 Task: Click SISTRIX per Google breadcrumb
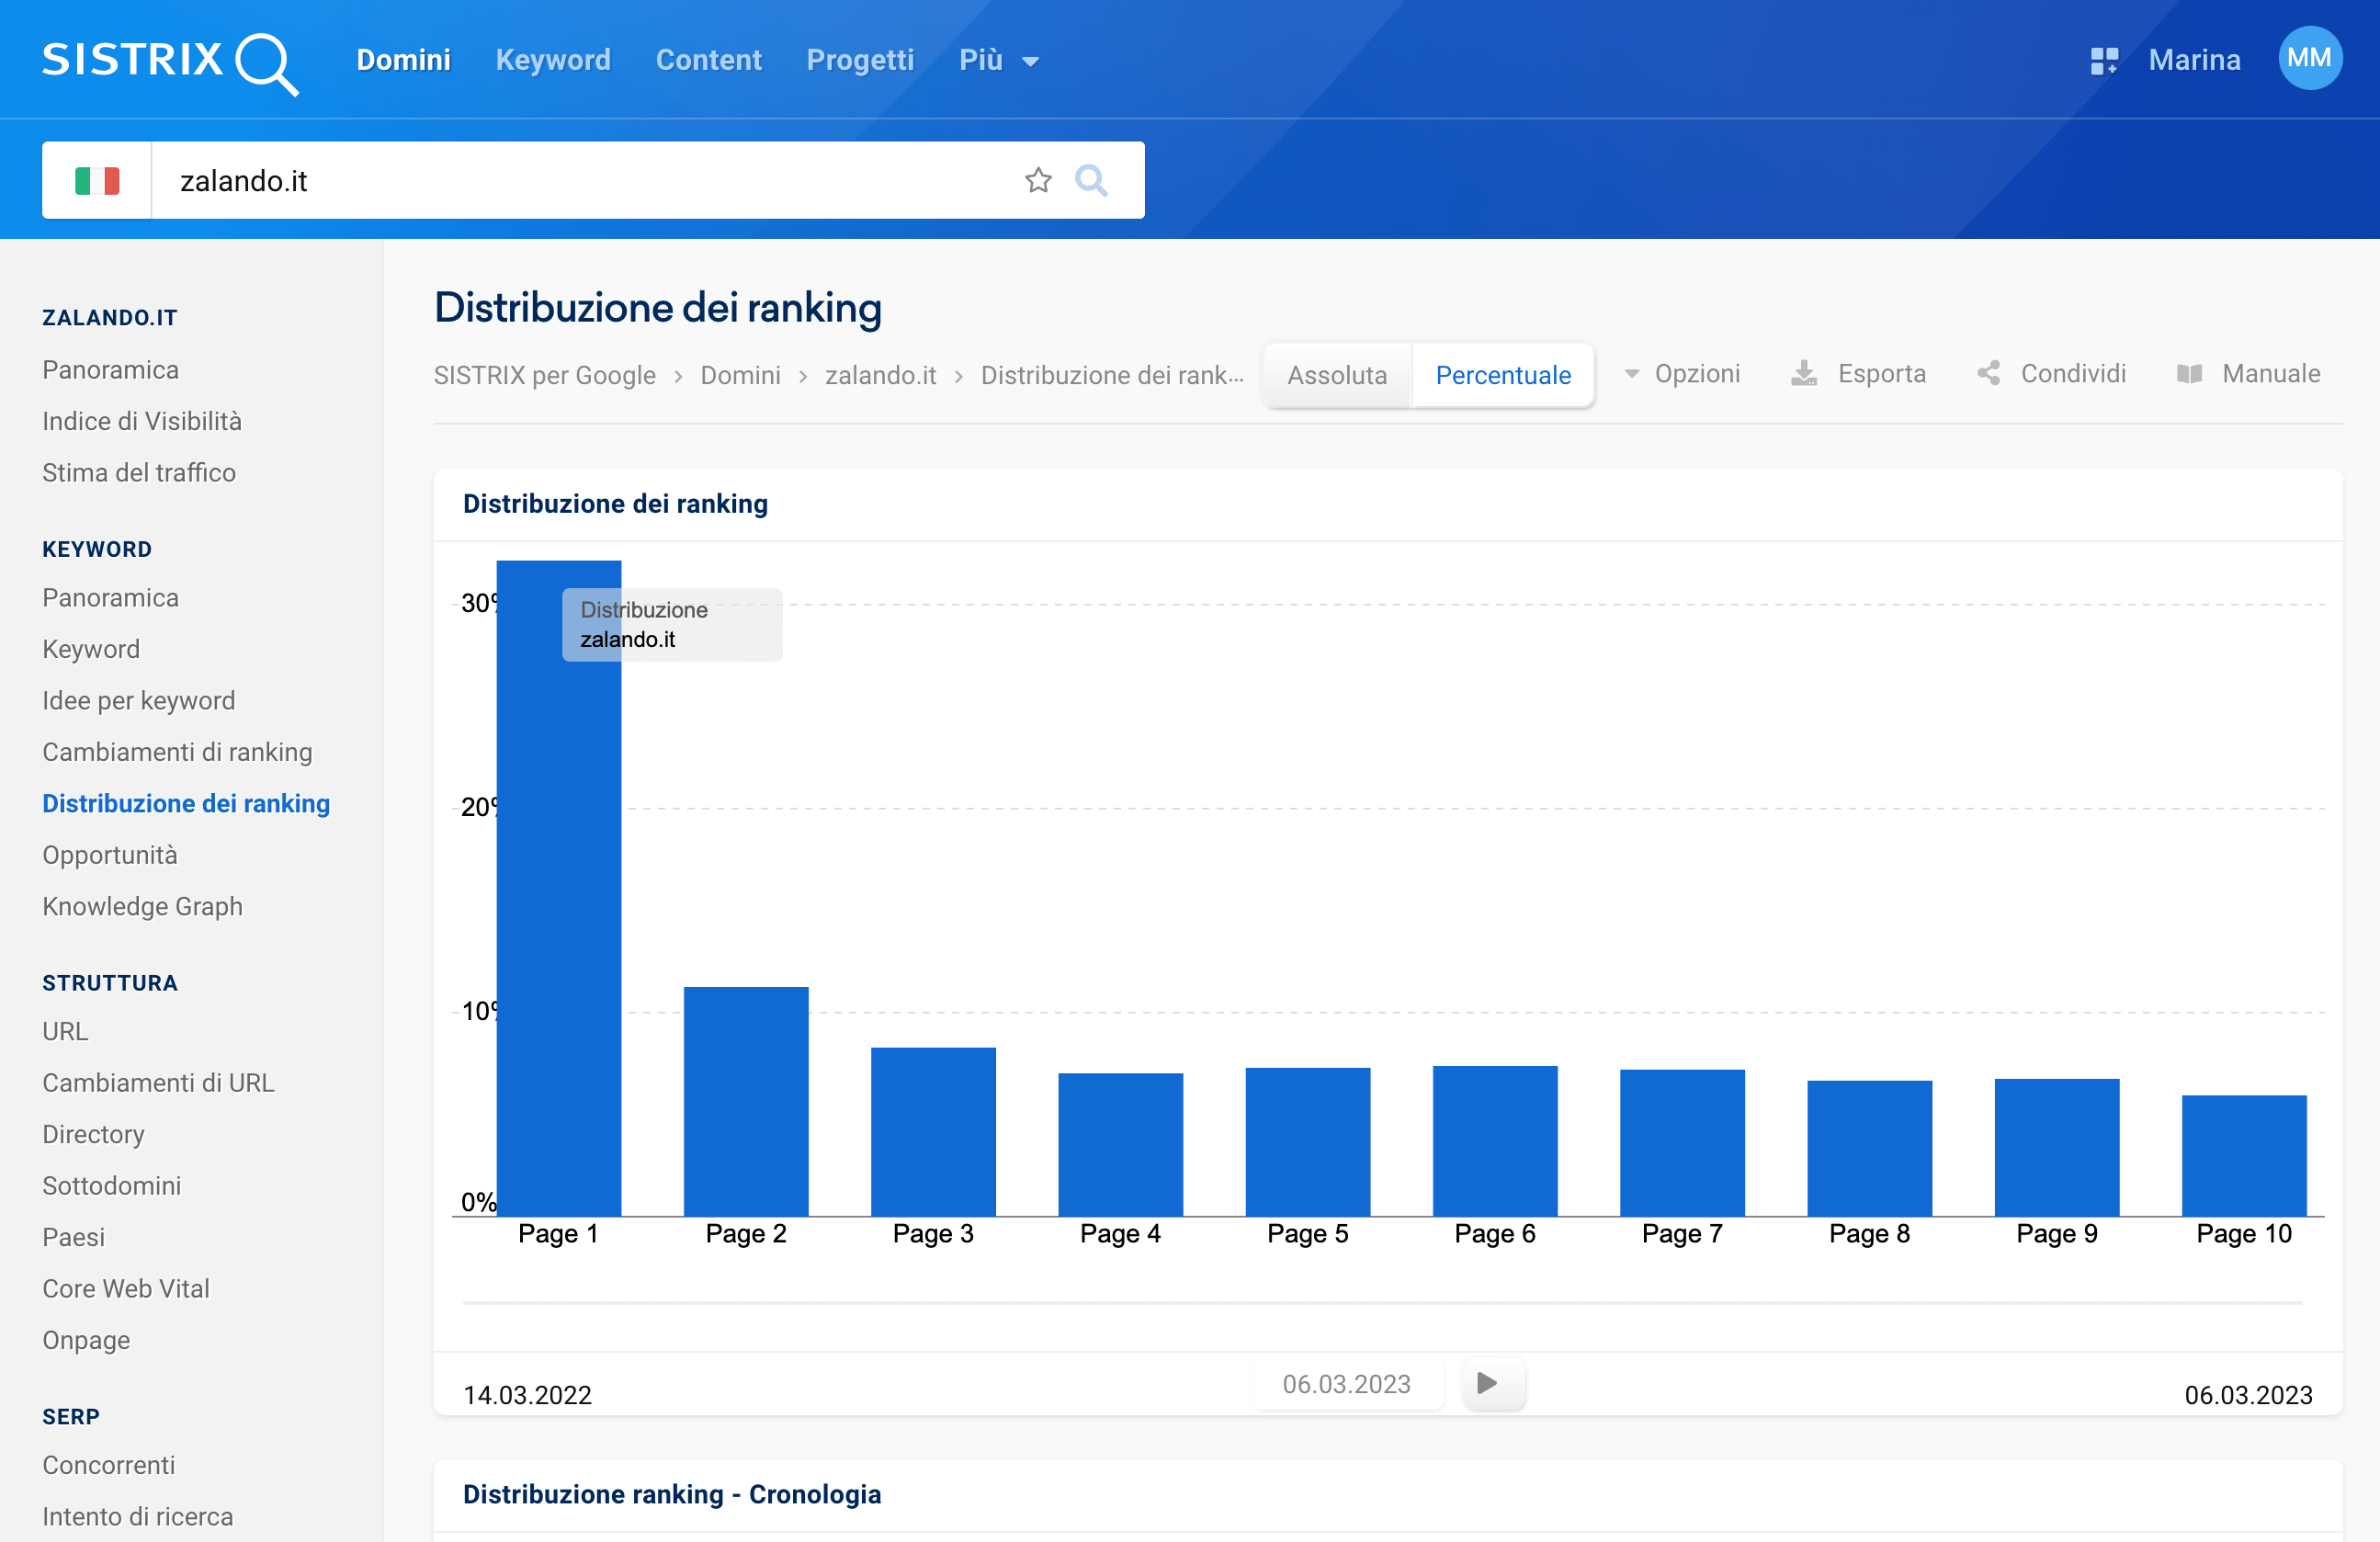coord(544,375)
